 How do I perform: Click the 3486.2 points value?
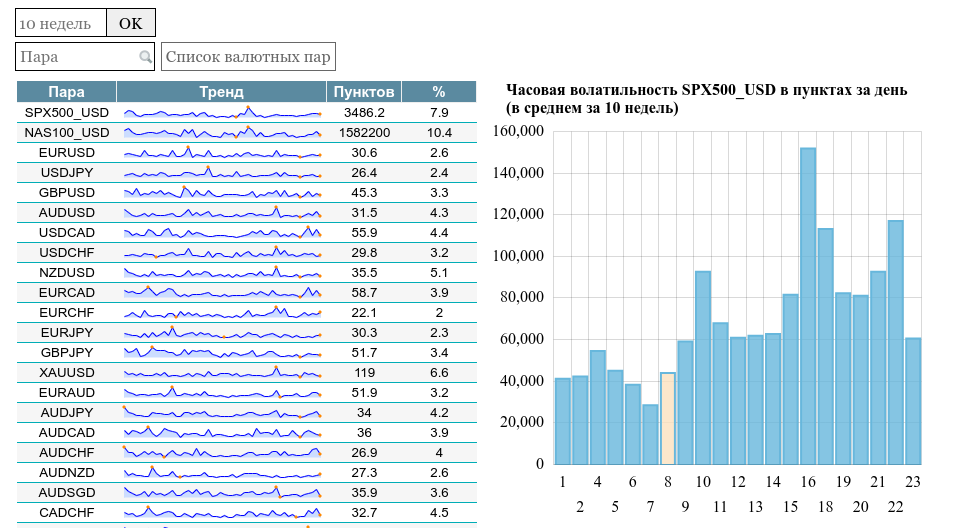coord(364,112)
